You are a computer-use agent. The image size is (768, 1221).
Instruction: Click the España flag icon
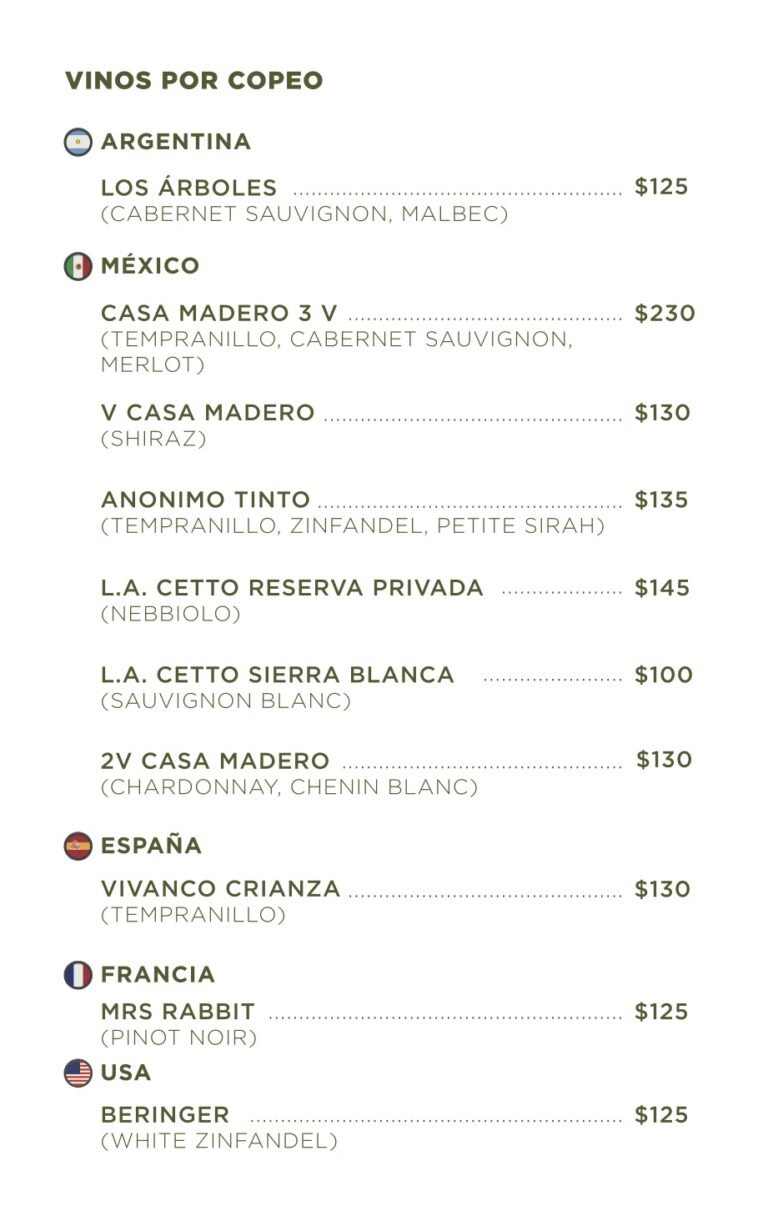[x=78, y=846]
